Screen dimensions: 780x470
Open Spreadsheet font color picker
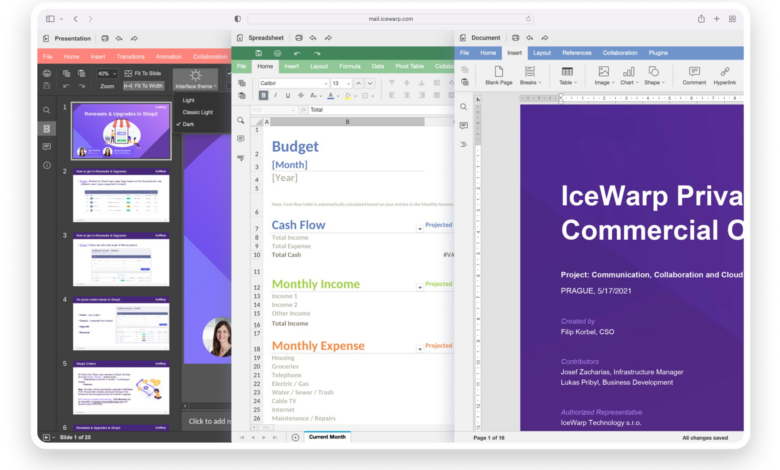tap(331, 95)
